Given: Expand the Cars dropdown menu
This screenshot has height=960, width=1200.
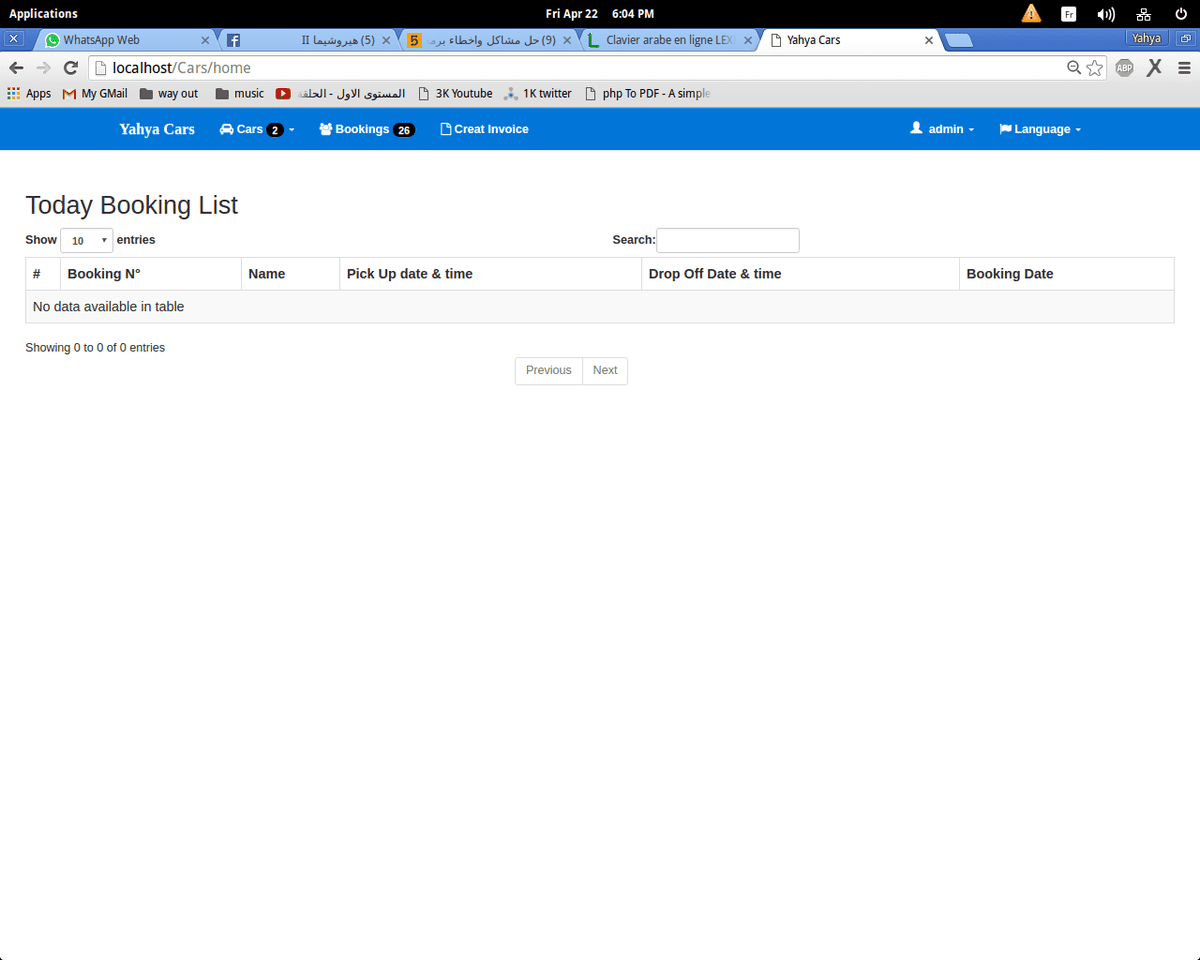Looking at the screenshot, I should tap(256, 129).
